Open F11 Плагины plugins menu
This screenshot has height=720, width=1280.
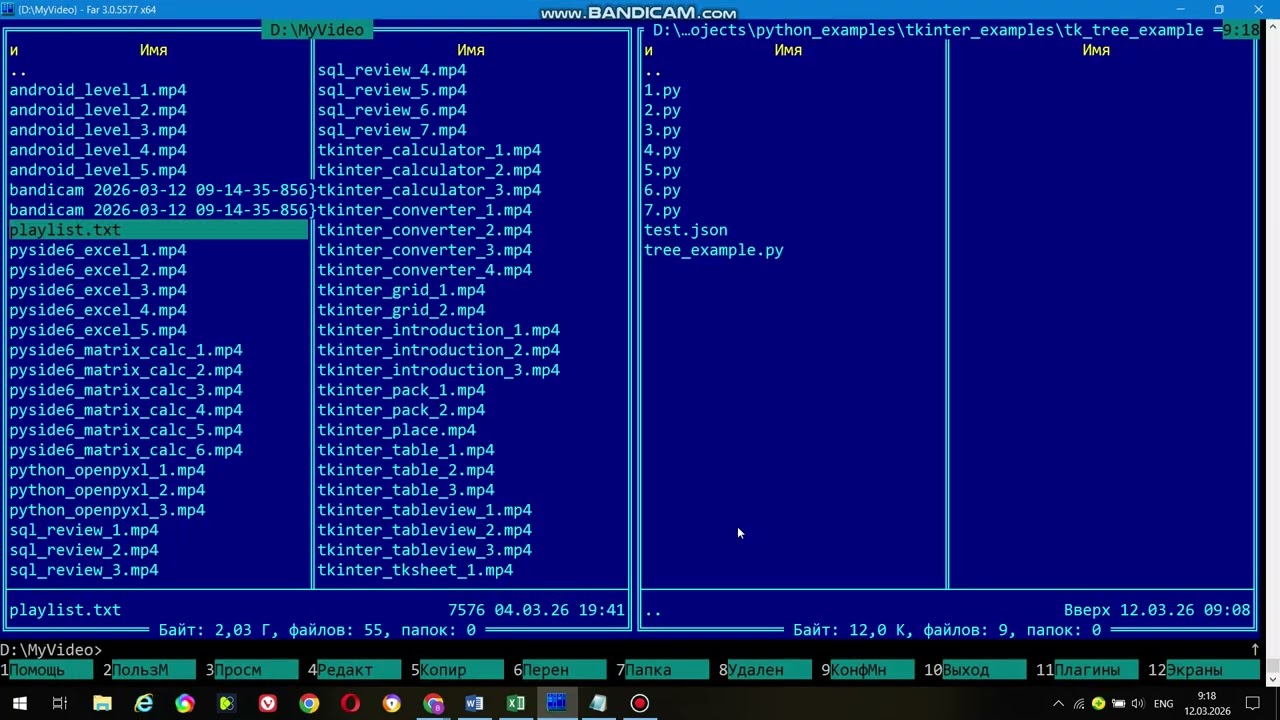coord(1087,670)
